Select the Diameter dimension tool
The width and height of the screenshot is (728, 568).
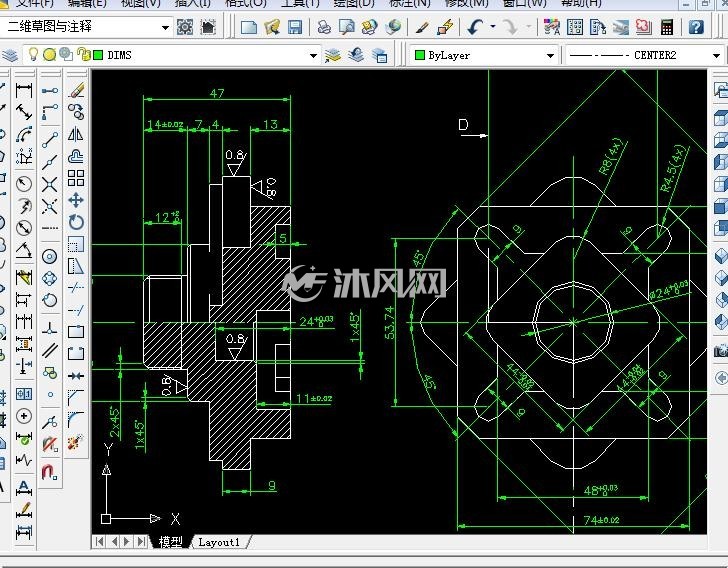click(x=24, y=228)
